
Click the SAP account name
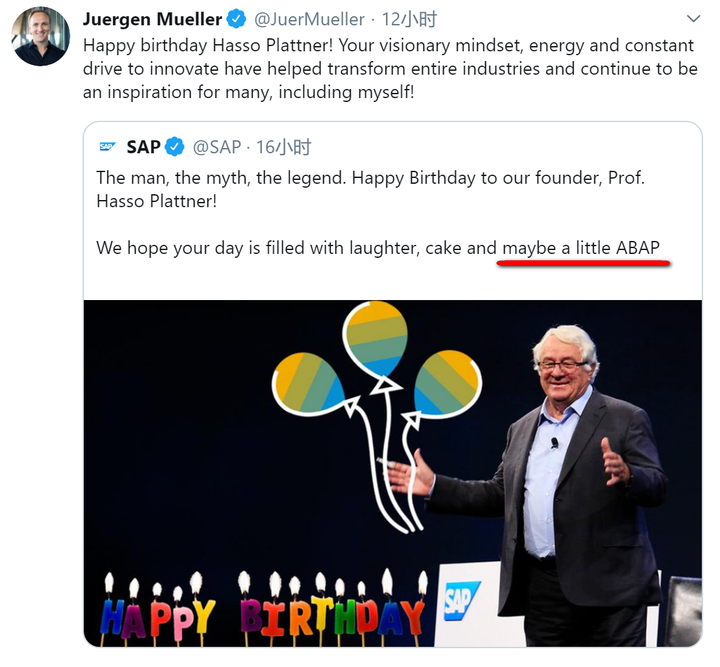[143, 147]
